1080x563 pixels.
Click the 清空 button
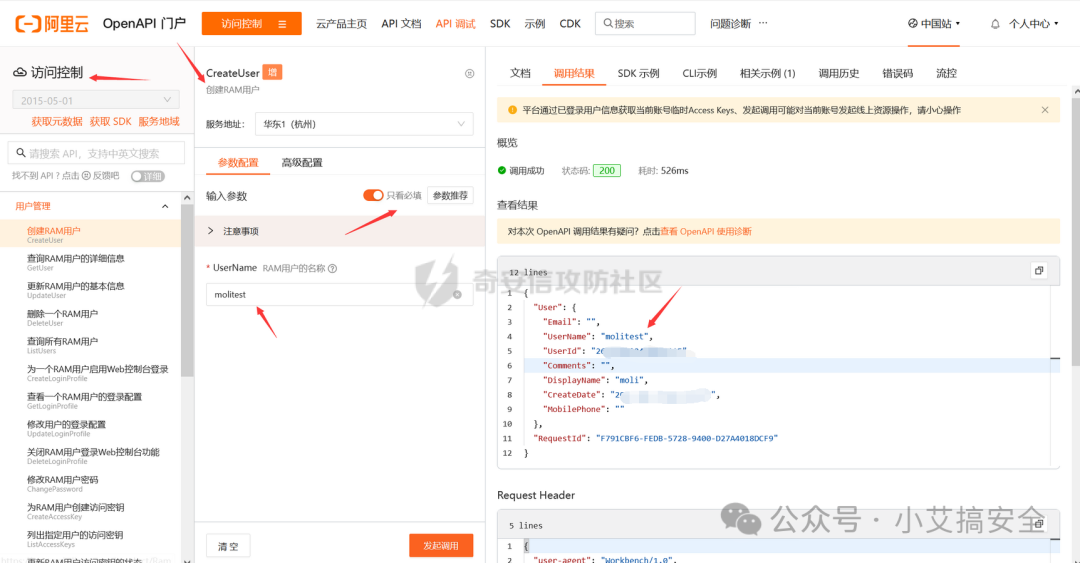(228, 546)
